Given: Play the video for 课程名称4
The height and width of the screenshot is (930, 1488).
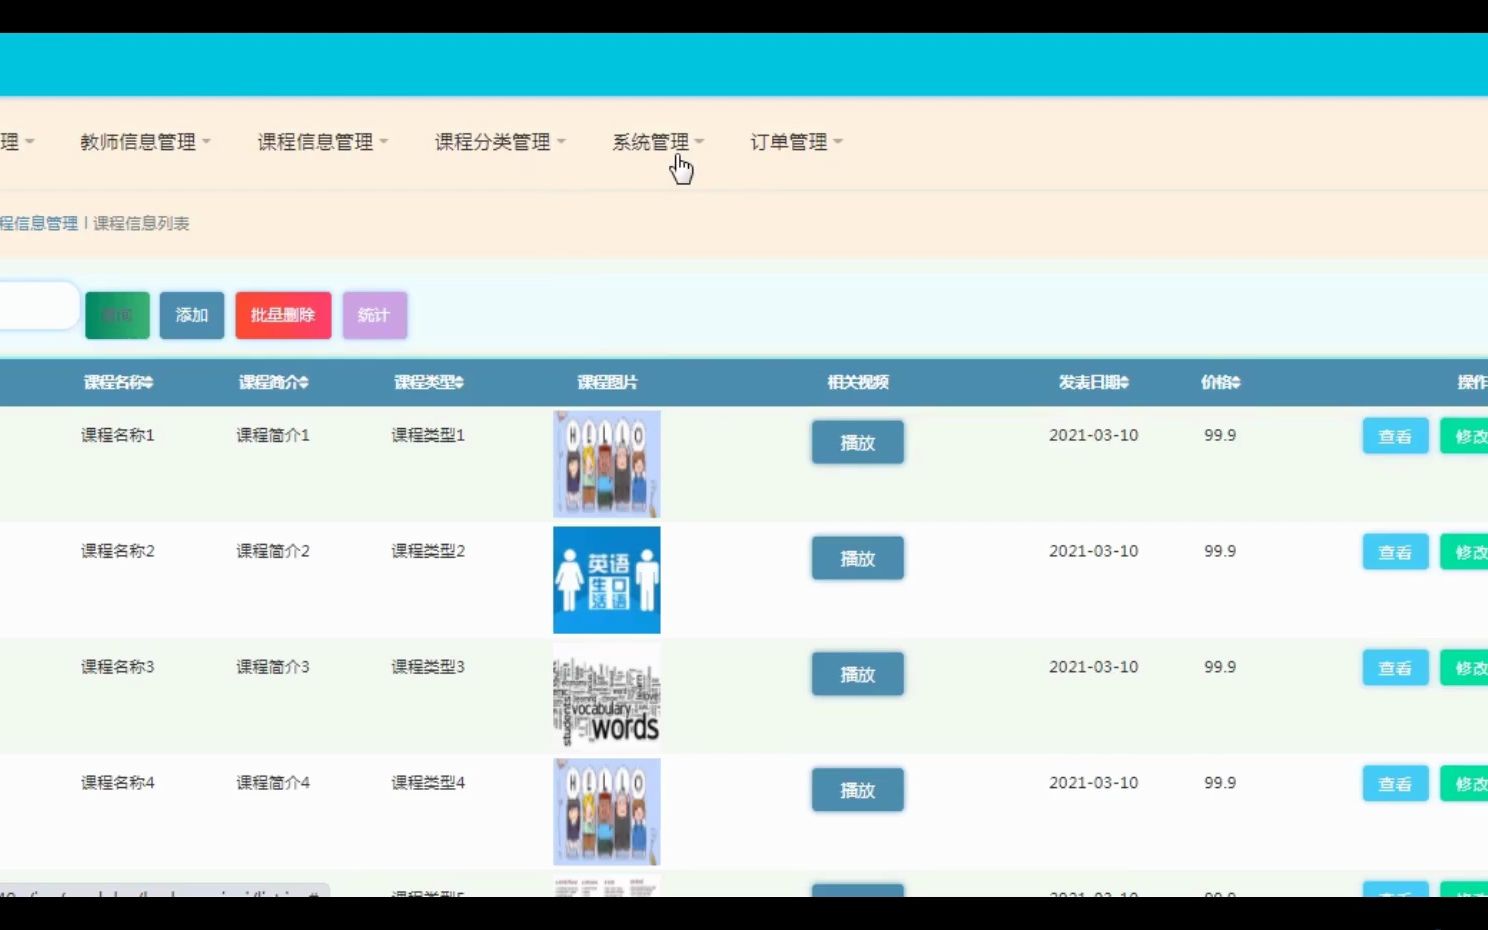Looking at the screenshot, I should (858, 790).
